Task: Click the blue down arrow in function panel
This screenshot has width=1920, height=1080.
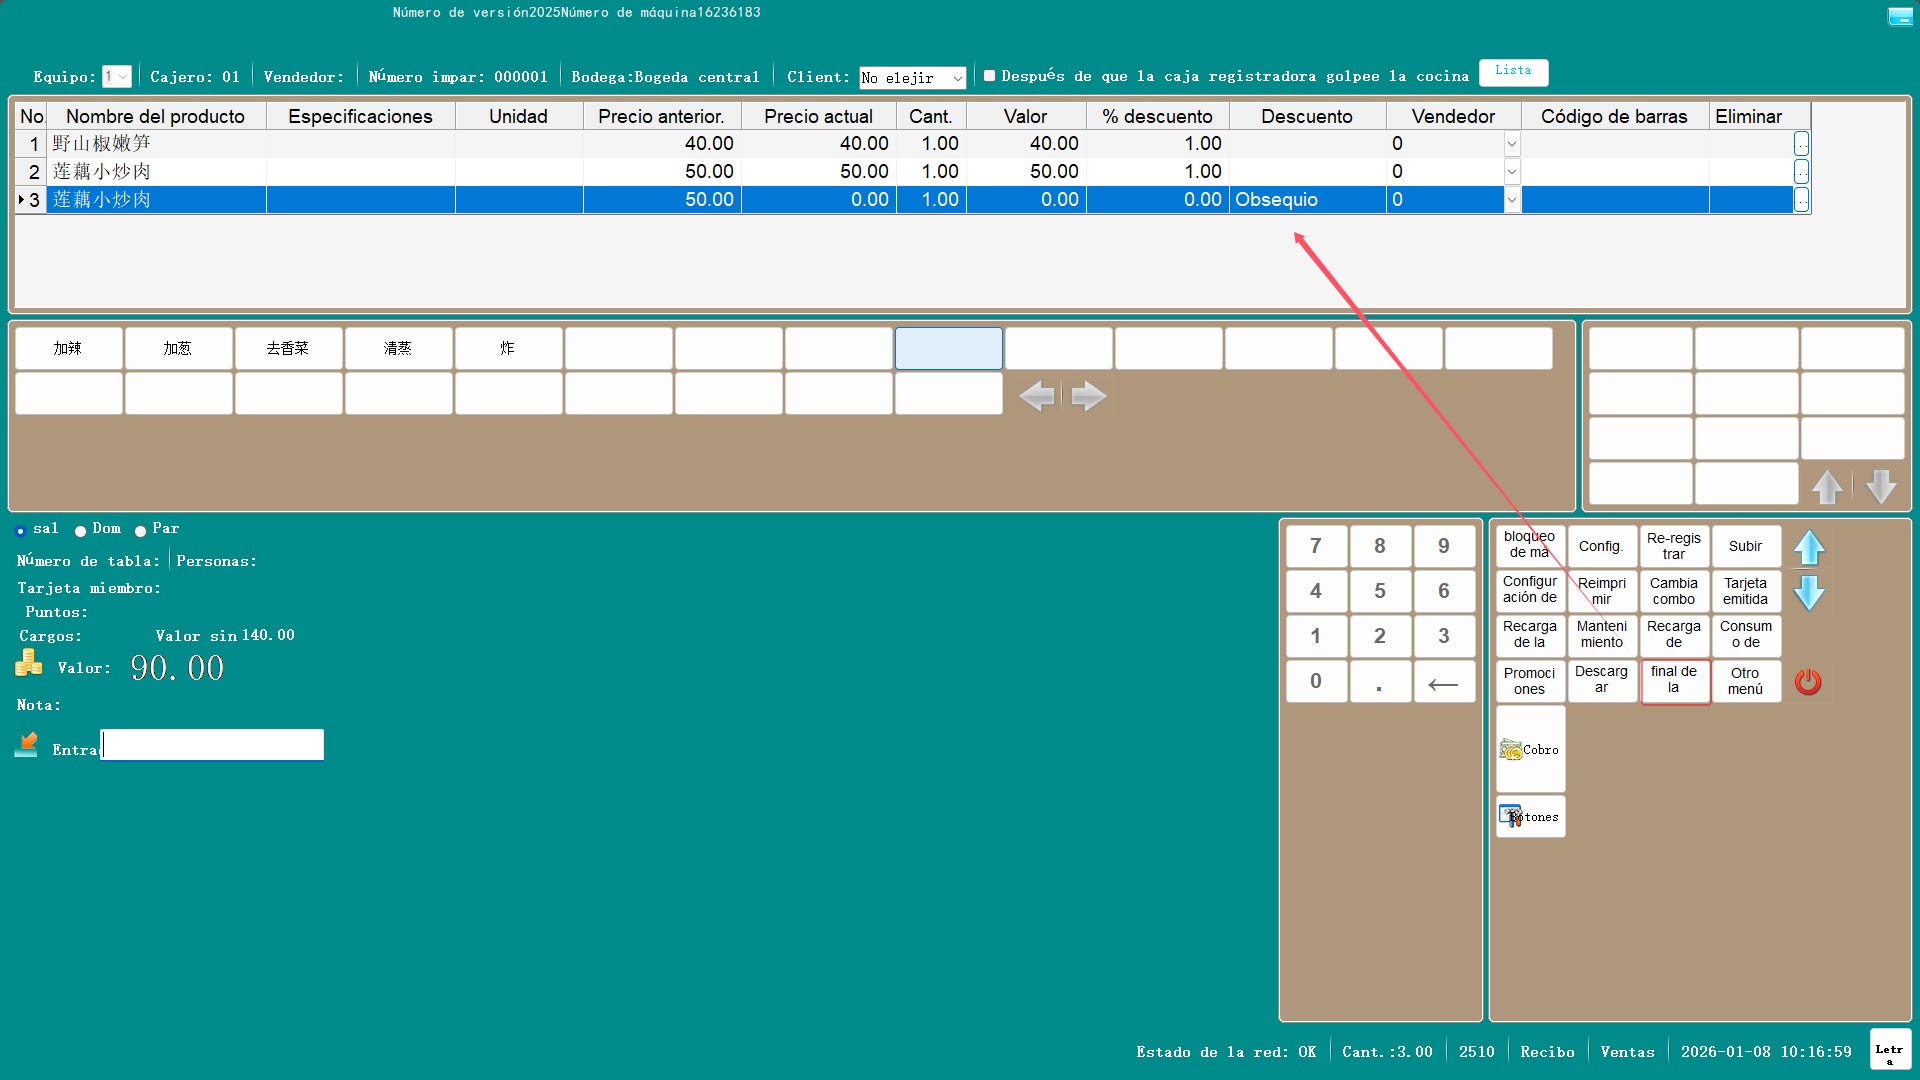Action: (1809, 593)
